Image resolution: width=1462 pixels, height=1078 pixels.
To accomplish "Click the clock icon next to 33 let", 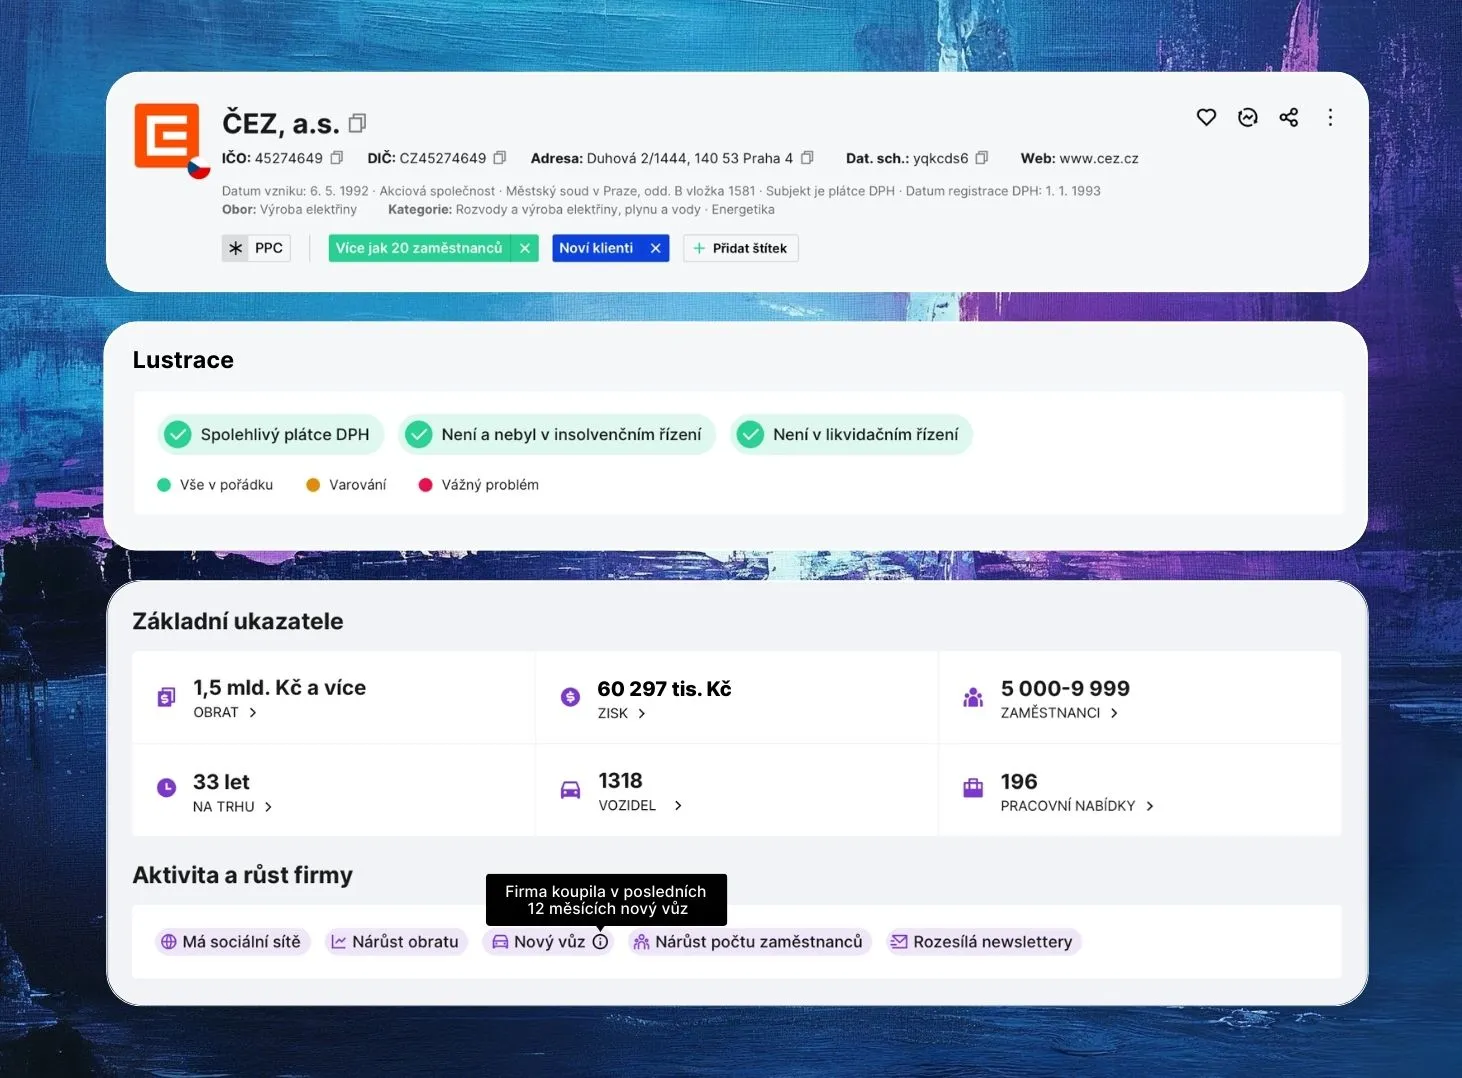I will click(166, 788).
